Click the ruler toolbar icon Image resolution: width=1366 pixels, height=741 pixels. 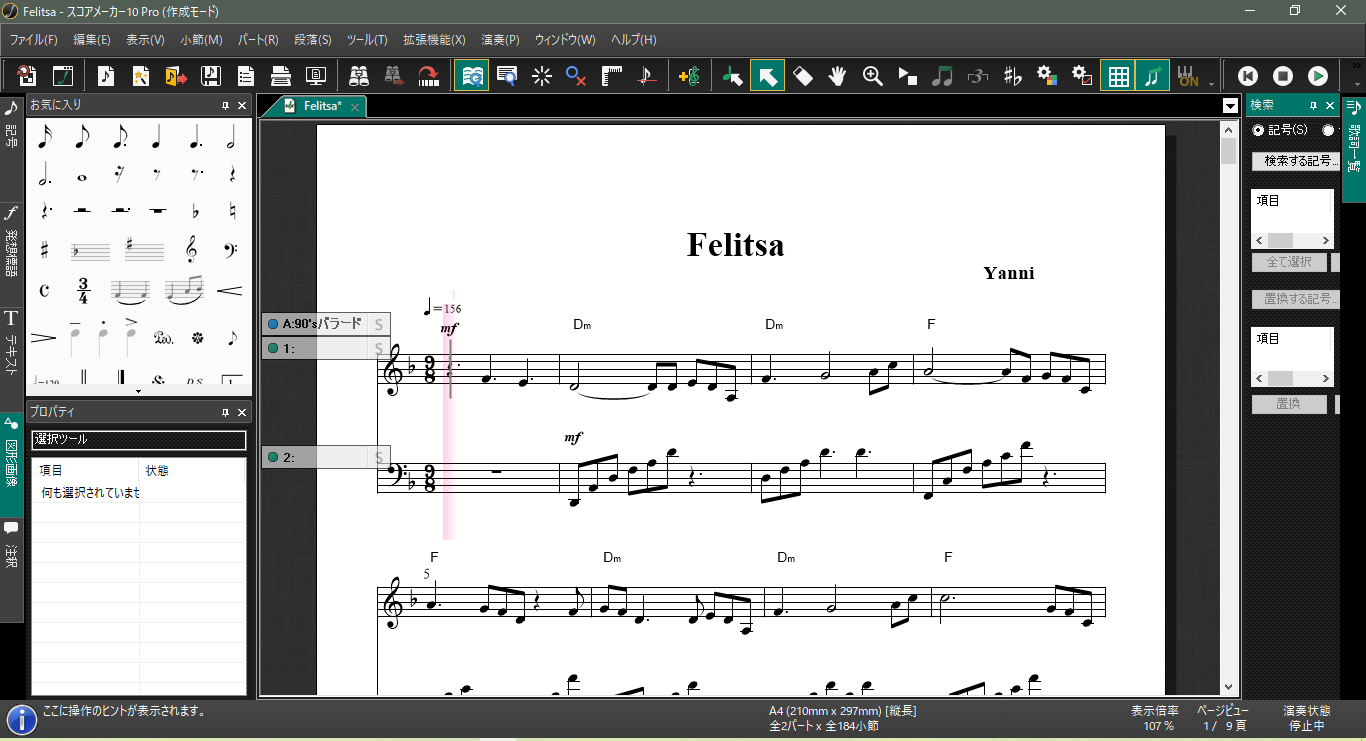612,76
